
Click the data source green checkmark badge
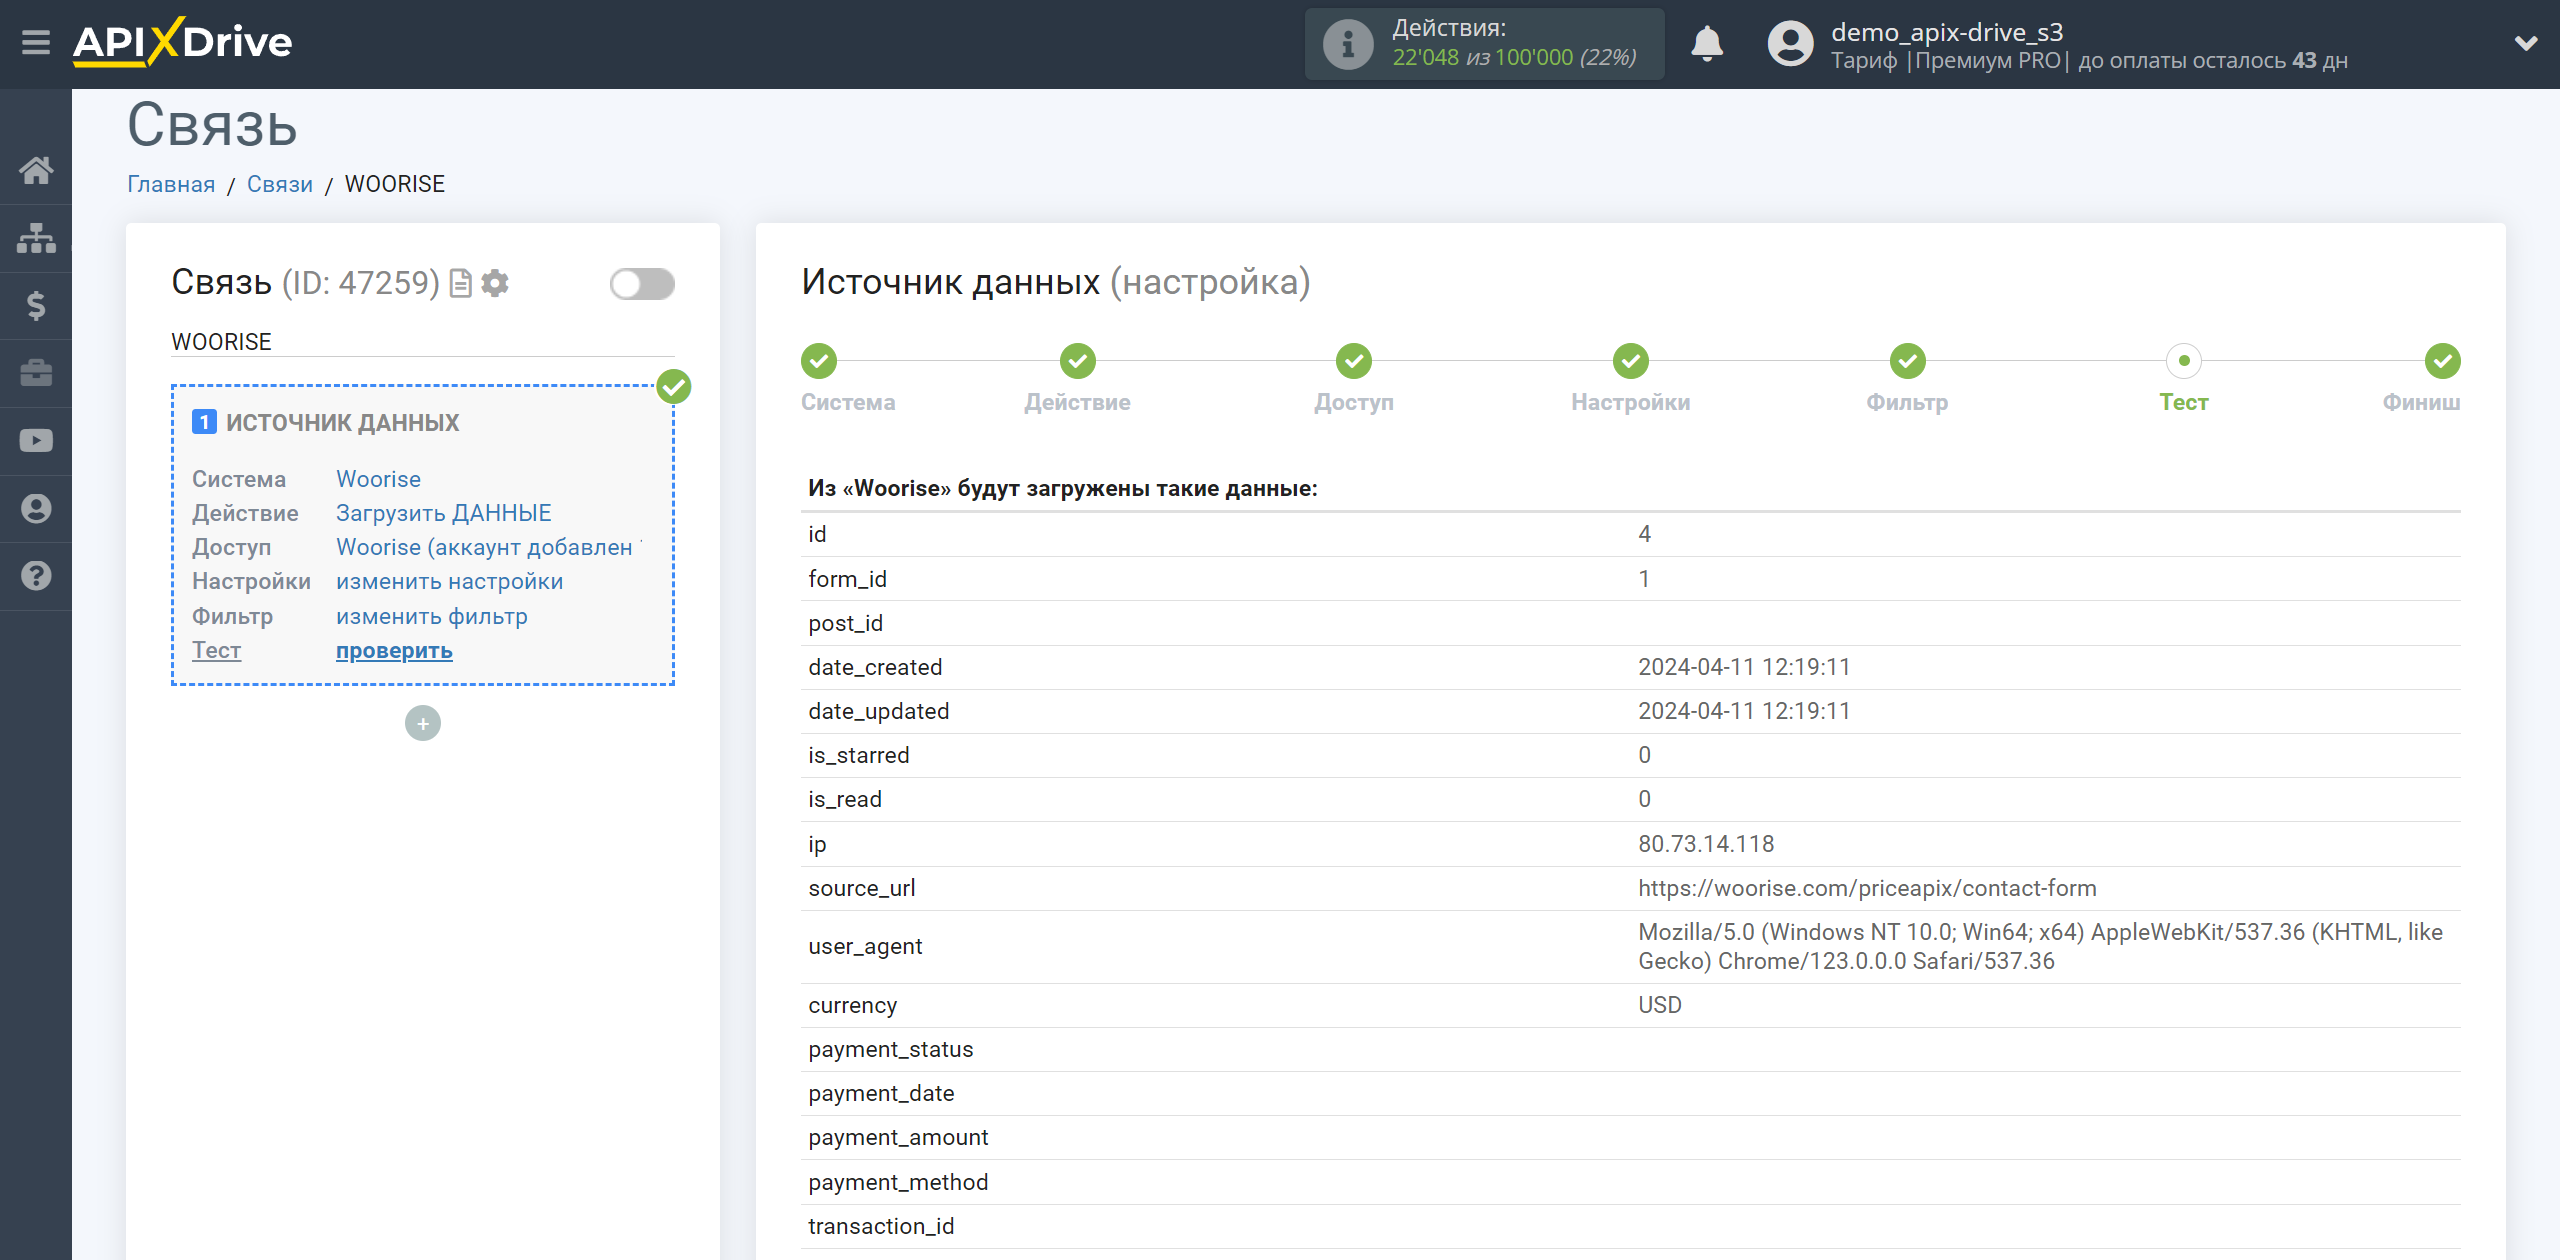[x=674, y=387]
